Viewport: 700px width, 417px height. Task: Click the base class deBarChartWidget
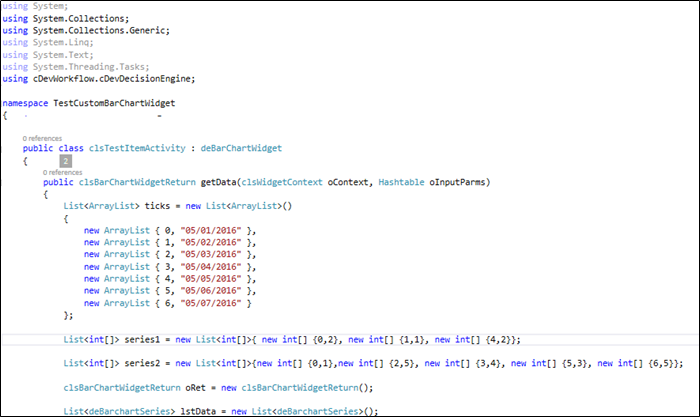pos(241,148)
